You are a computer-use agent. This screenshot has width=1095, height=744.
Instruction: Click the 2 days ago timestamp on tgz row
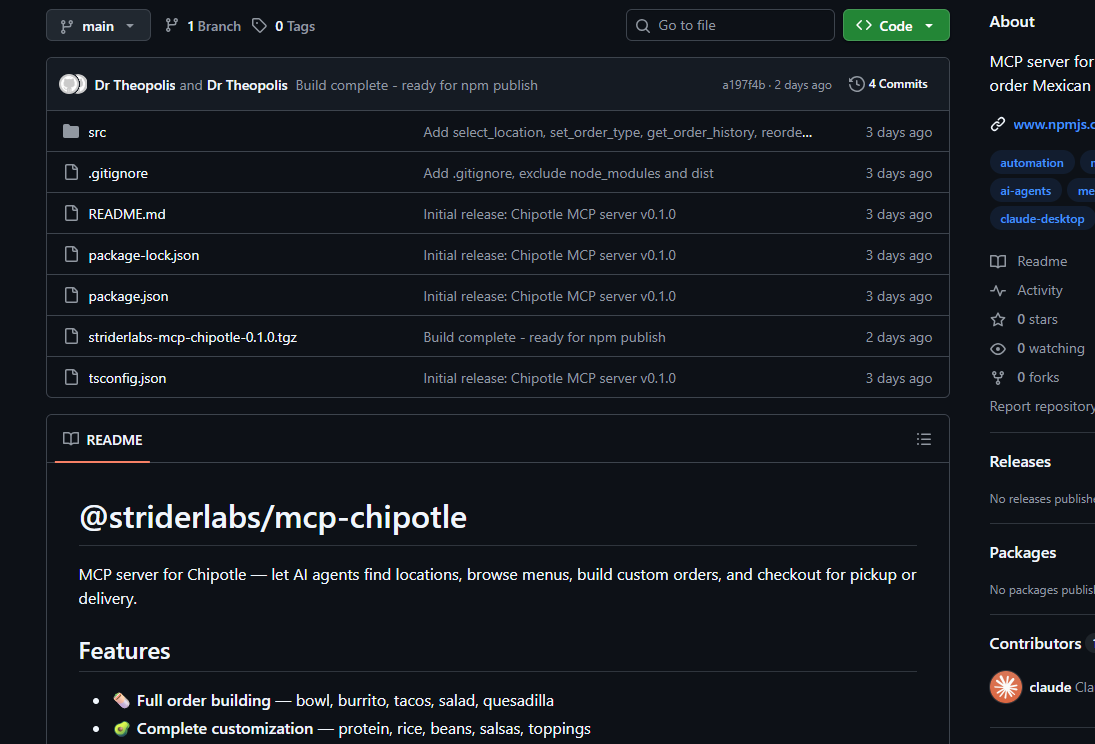pos(899,337)
